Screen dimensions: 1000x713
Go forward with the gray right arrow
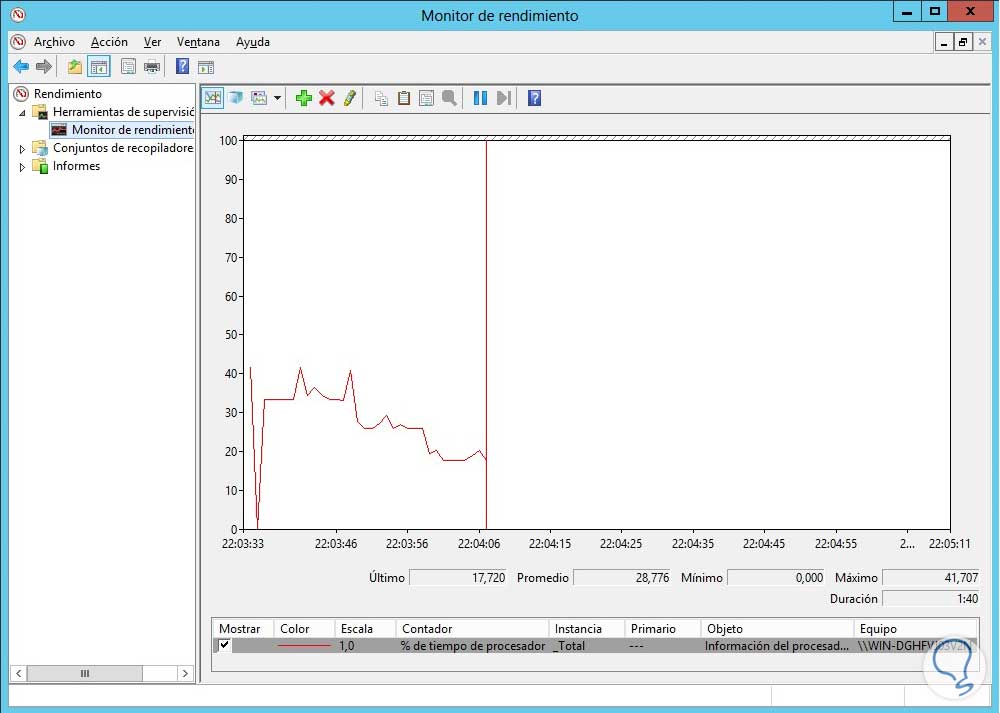click(44, 66)
